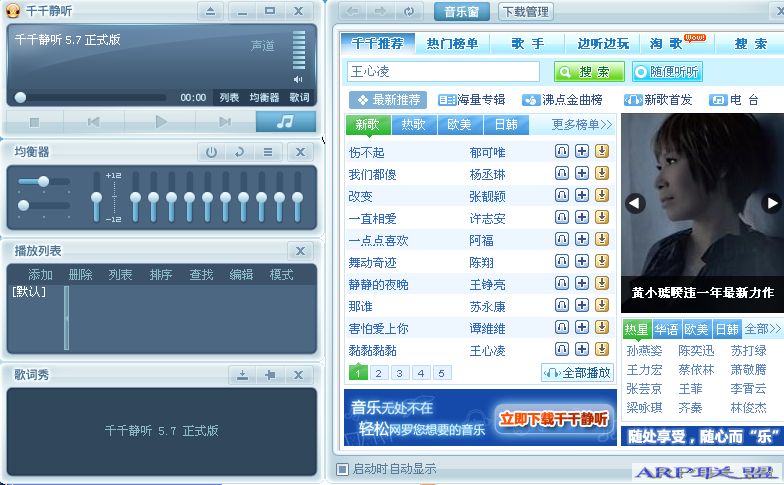The width and height of the screenshot is (784, 485).
Task: Expand 更多榜单 link
Action: (582, 124)
